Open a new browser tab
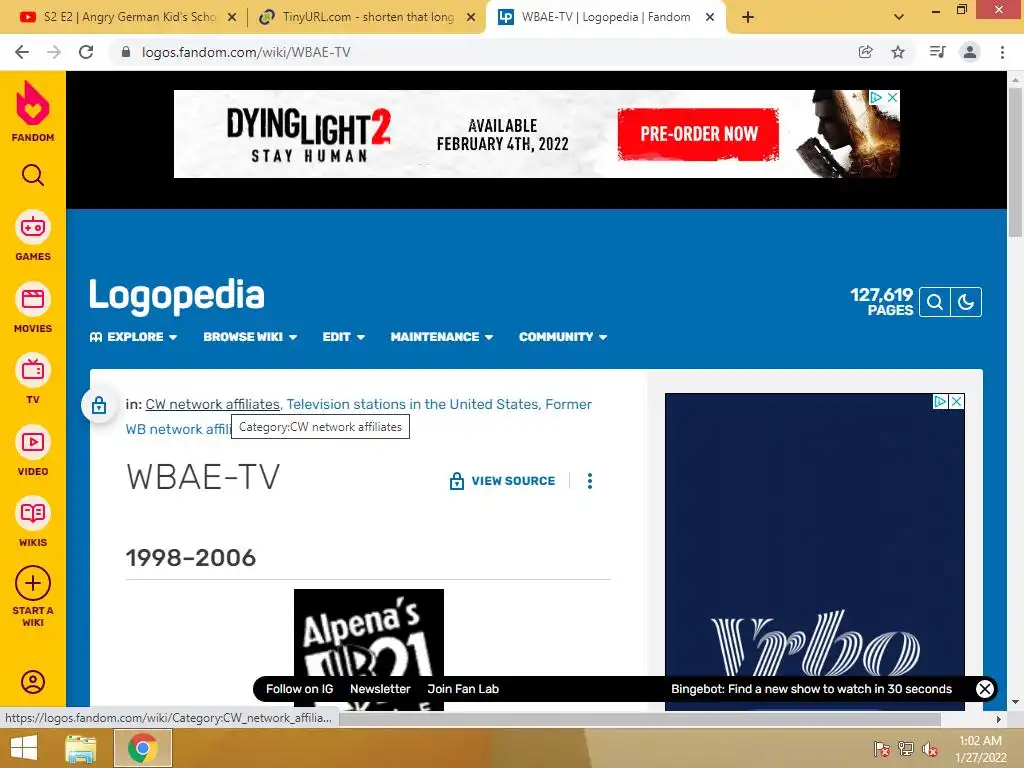The image size is (1024, 768). point(748,18)
